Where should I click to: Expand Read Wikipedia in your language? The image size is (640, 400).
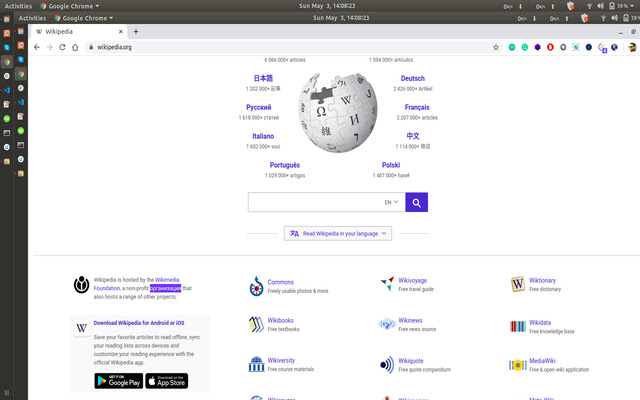click(337, 233)
